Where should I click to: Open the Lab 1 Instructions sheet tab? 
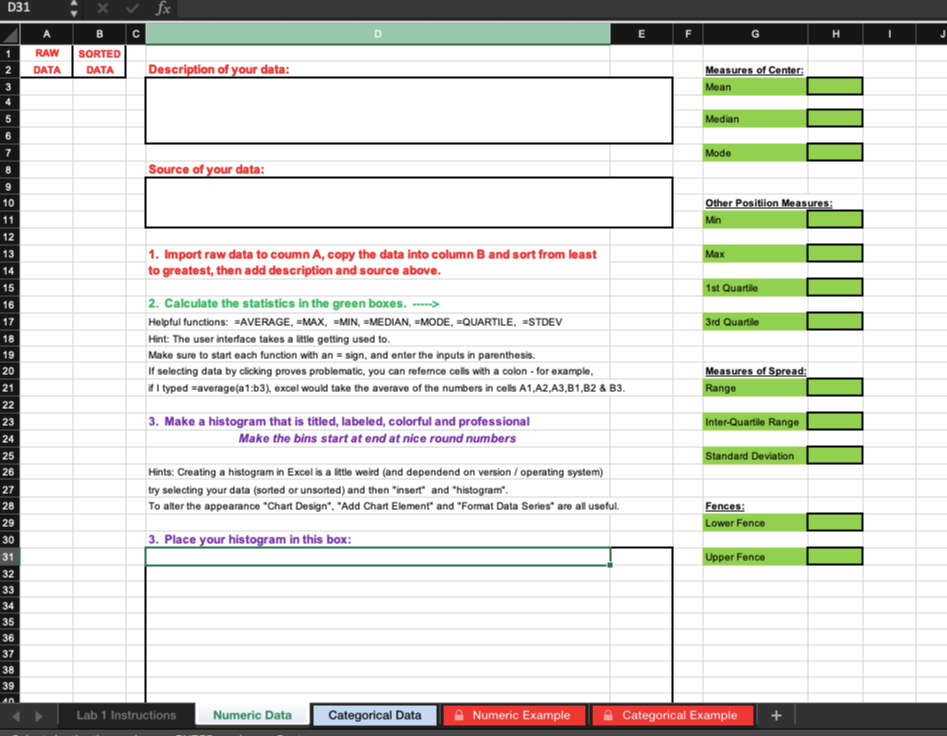click(126, 715)
